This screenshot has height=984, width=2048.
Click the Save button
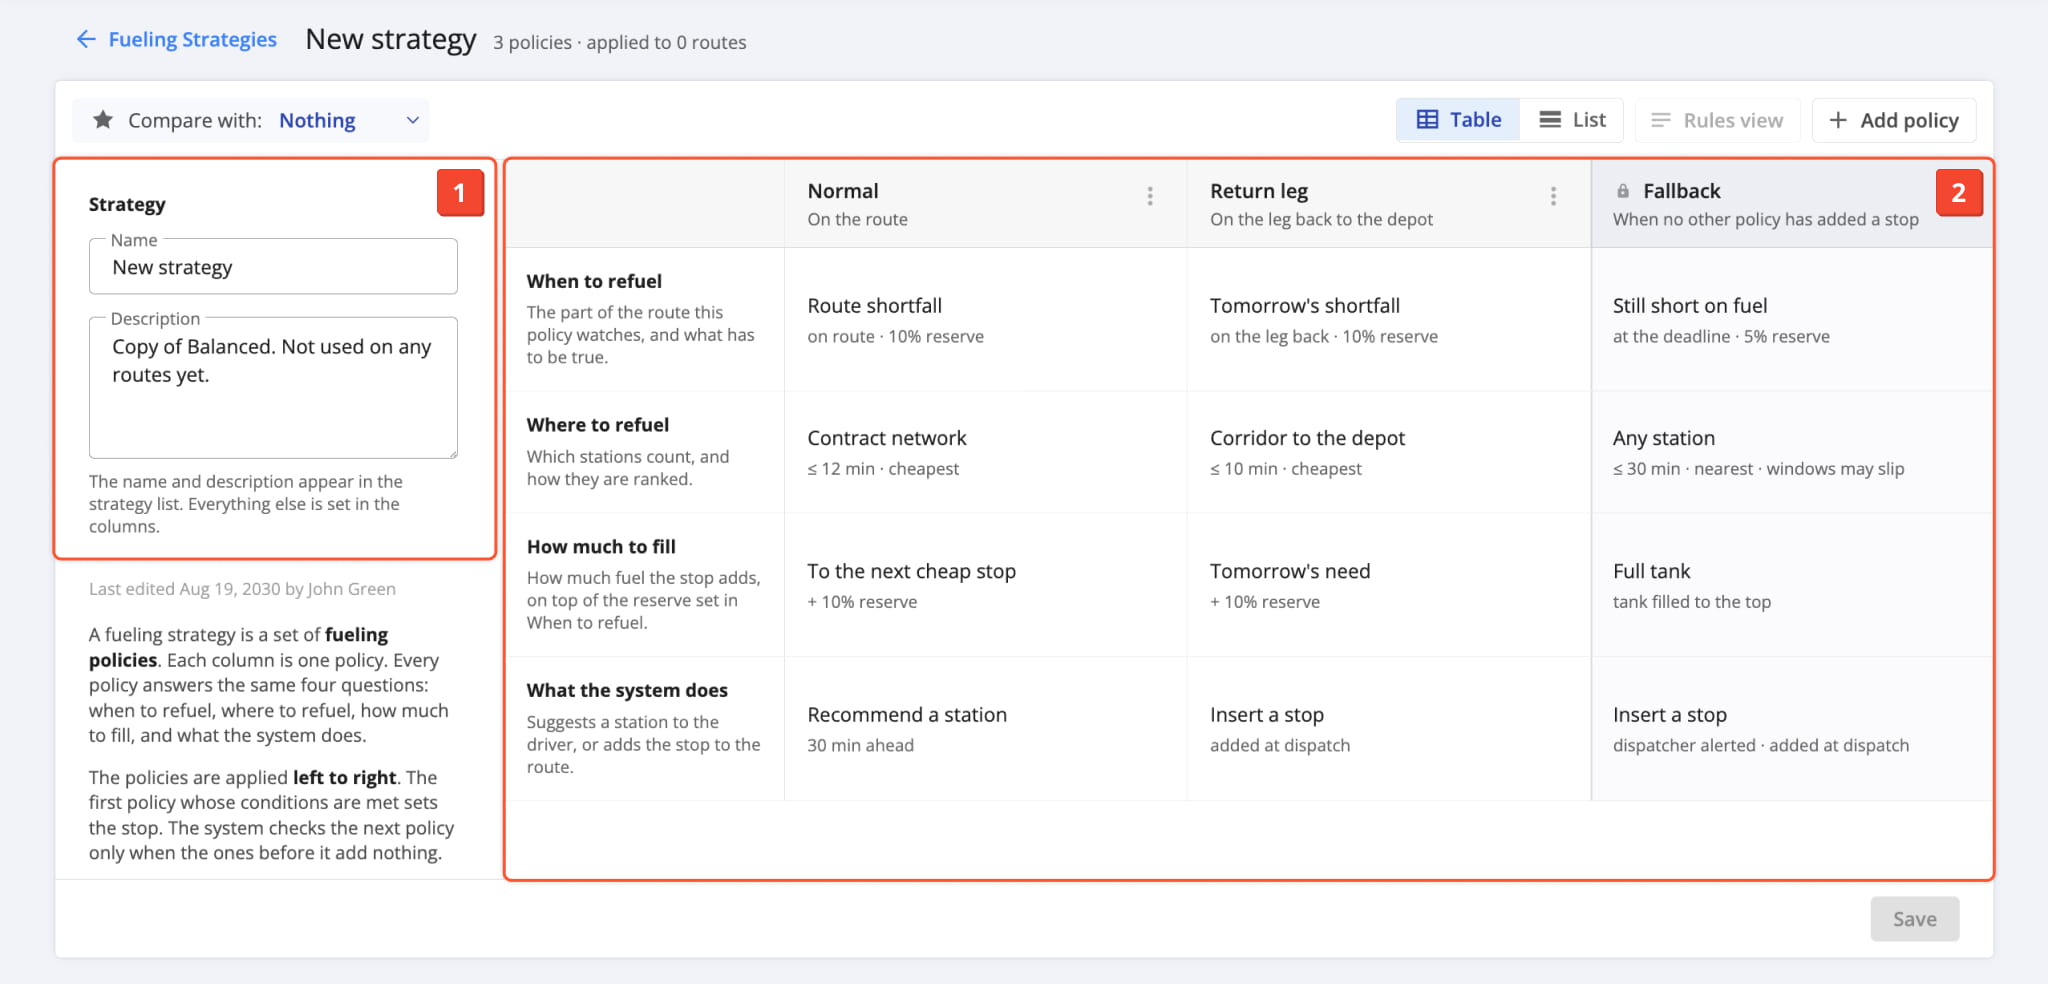click(1914, 919)
